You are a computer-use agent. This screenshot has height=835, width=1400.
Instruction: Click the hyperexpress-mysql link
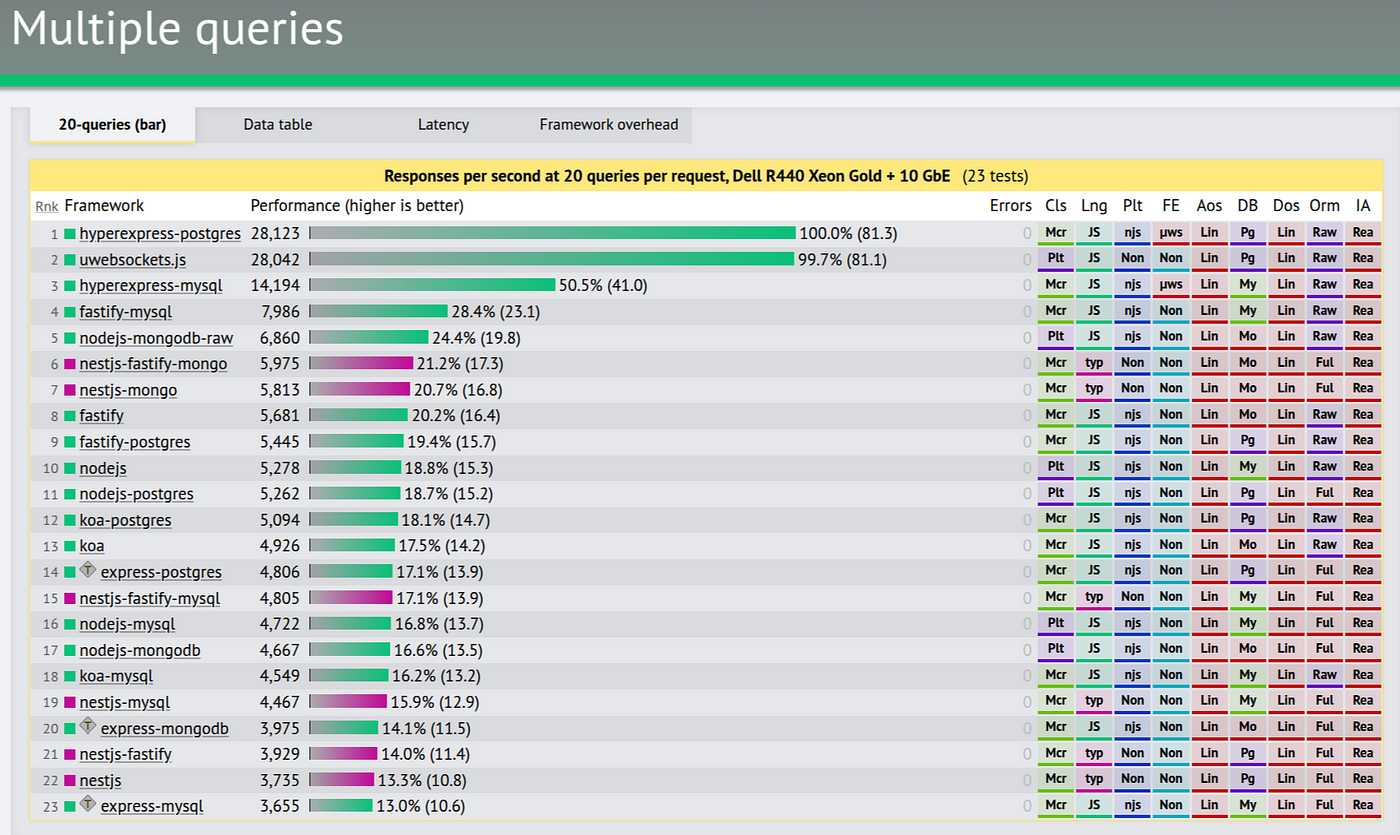pos(151,285)
